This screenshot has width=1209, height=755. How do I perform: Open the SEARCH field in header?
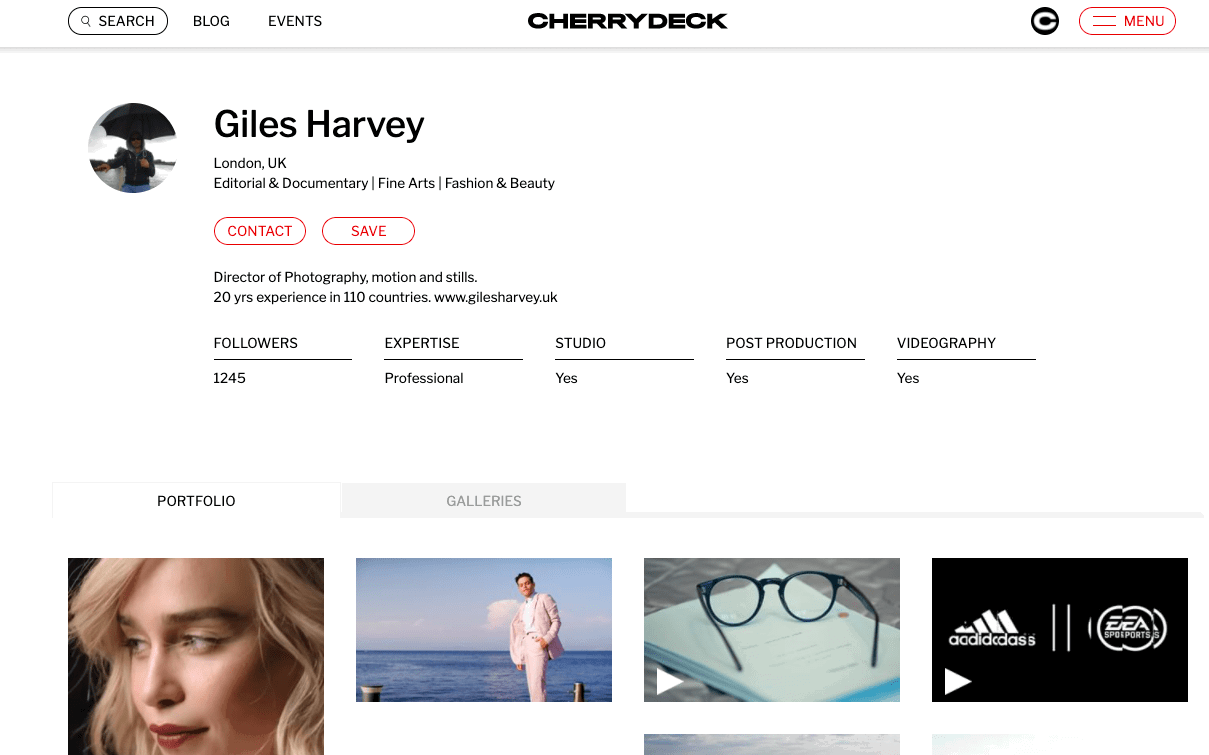[118, 21]
